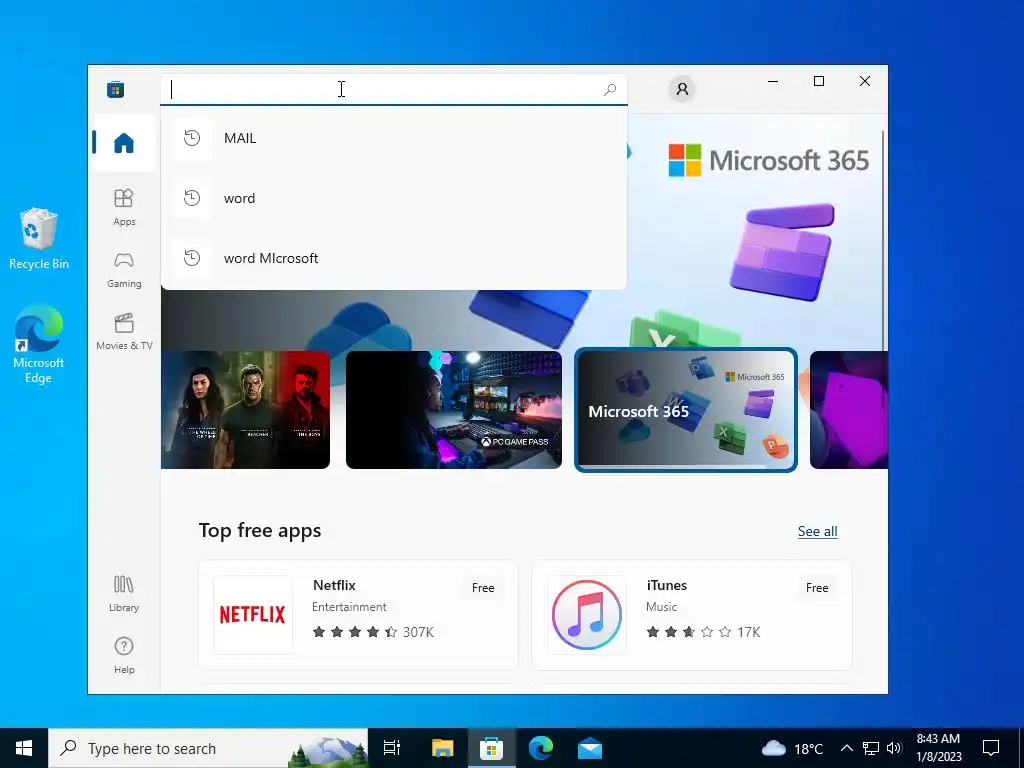Open the Library page

(x=124, y=593)
